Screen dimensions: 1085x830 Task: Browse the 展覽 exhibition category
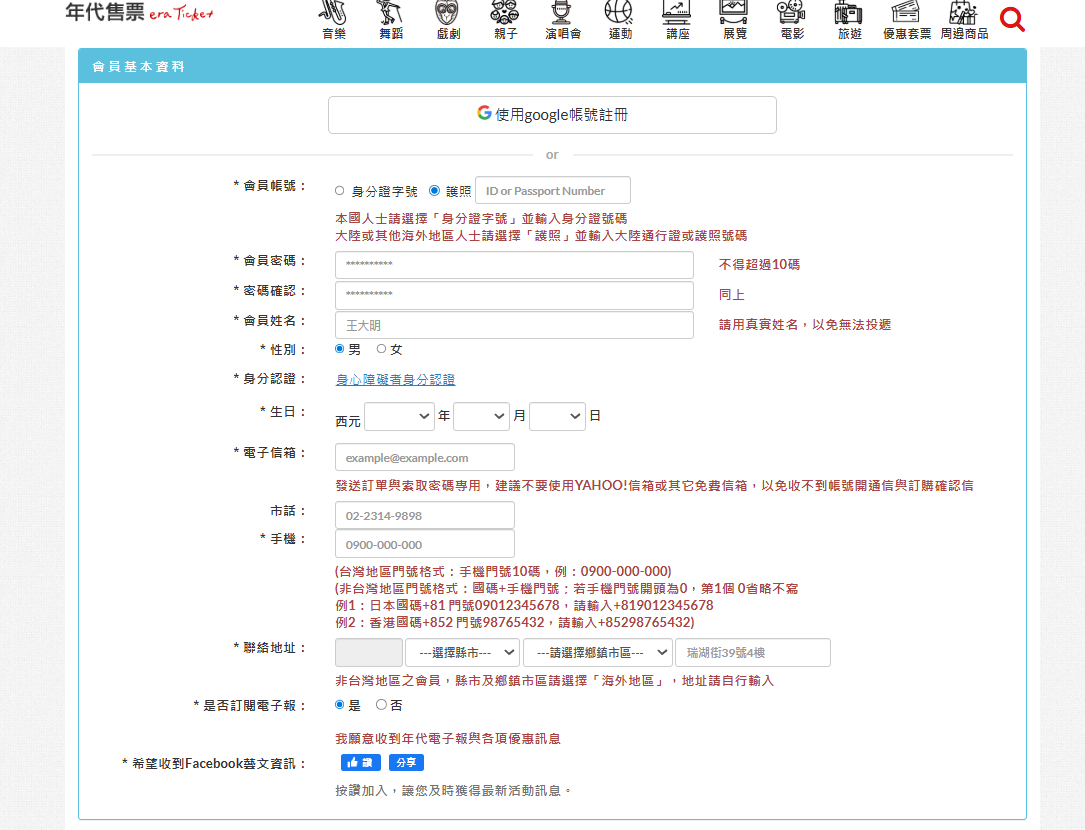(x=733, y=18)
